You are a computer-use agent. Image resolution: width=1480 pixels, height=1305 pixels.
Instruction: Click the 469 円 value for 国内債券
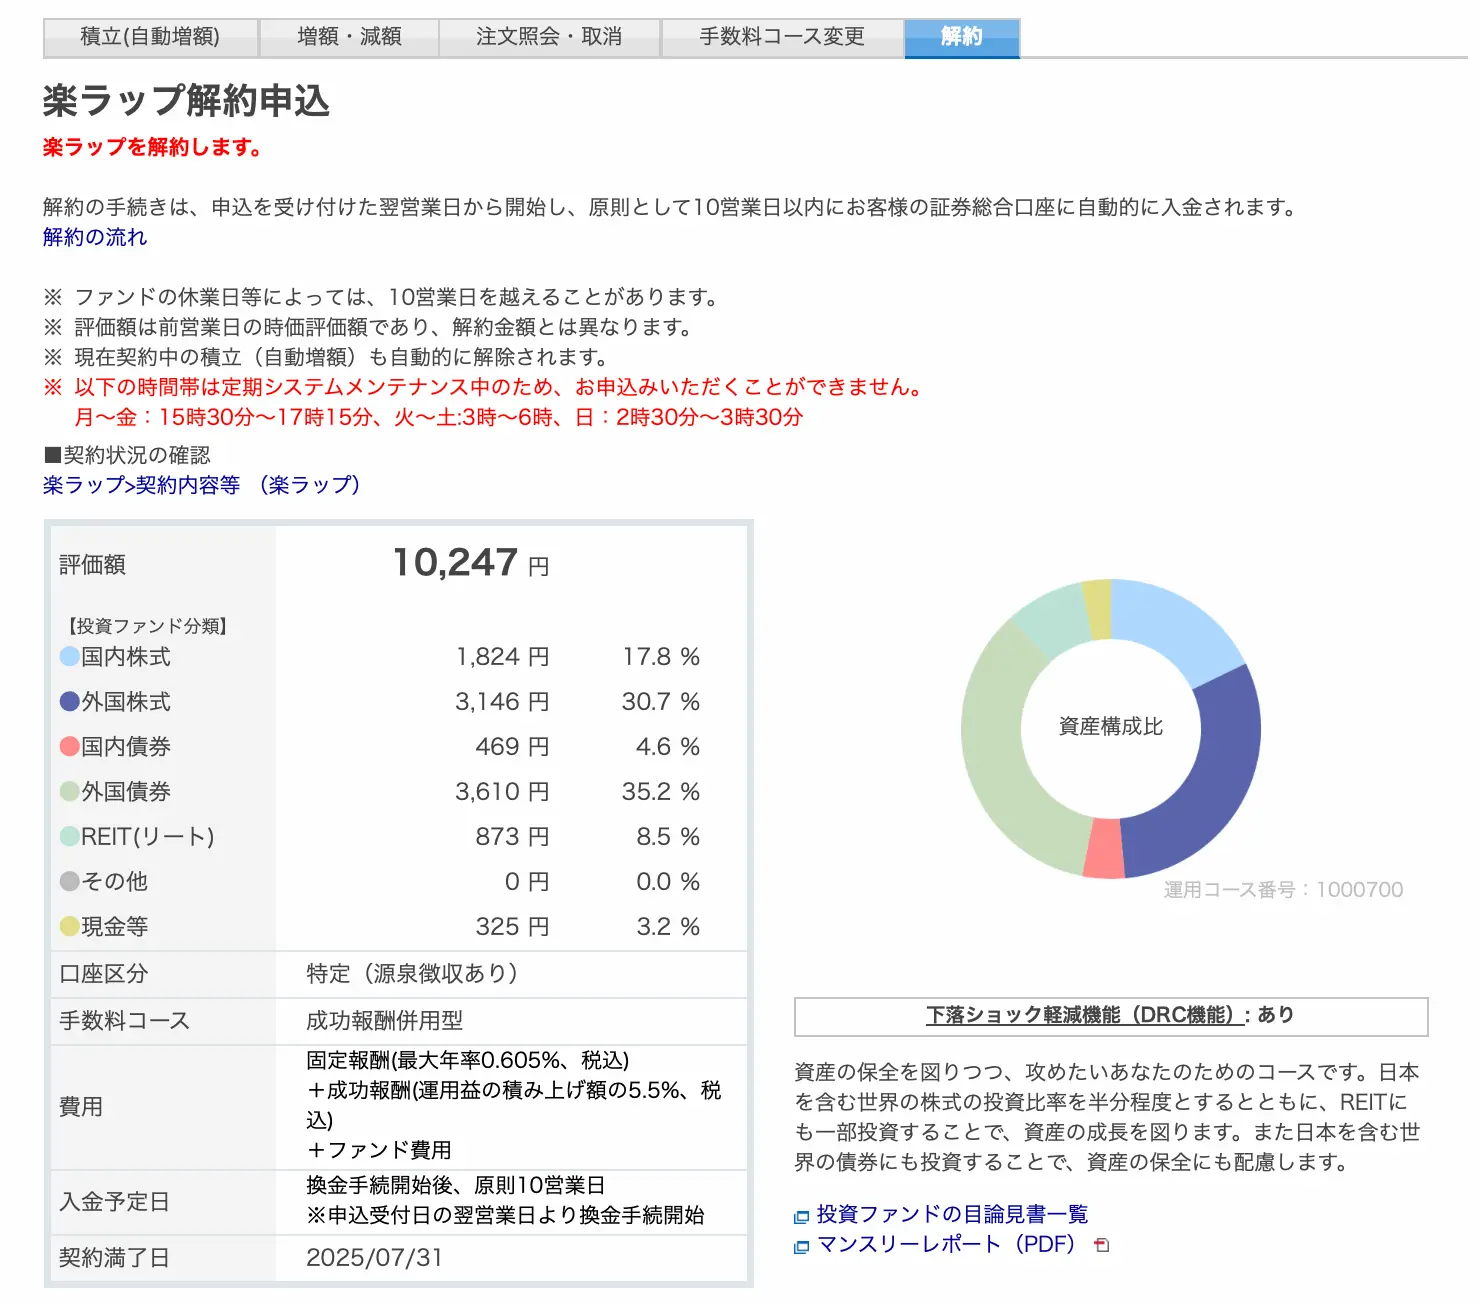coord(512,747)
